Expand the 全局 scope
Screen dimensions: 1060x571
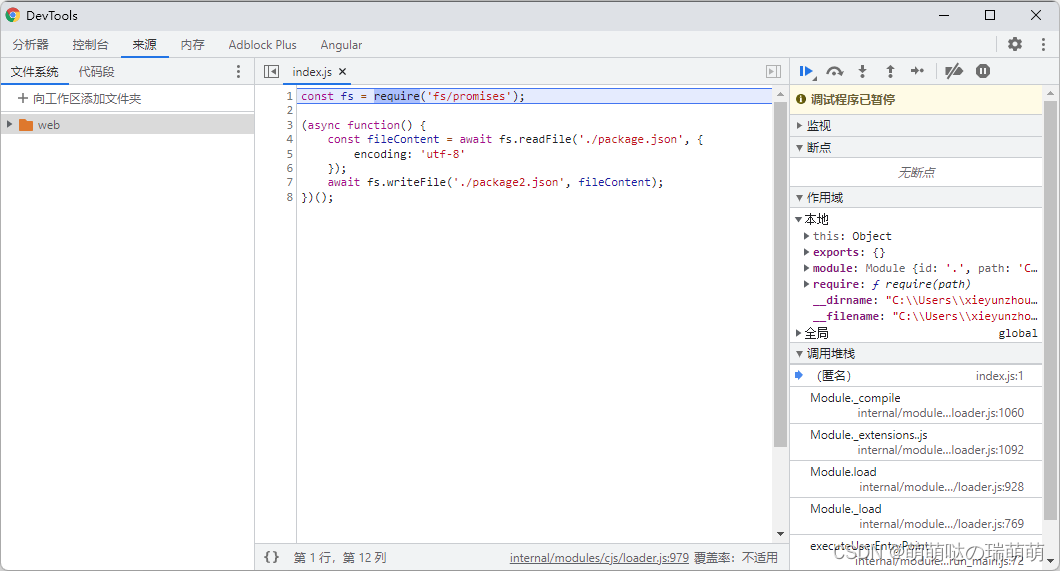point(798,333)
